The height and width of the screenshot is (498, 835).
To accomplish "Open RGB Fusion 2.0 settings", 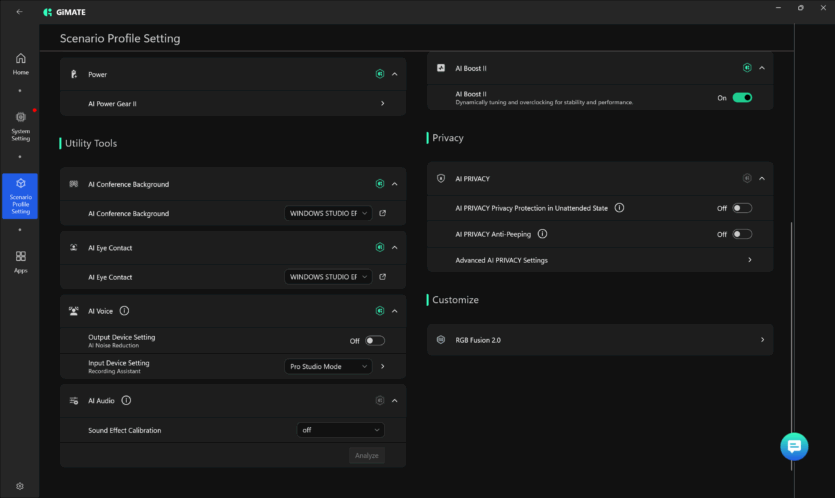I will pyautogui.click(x=600, y=340).
